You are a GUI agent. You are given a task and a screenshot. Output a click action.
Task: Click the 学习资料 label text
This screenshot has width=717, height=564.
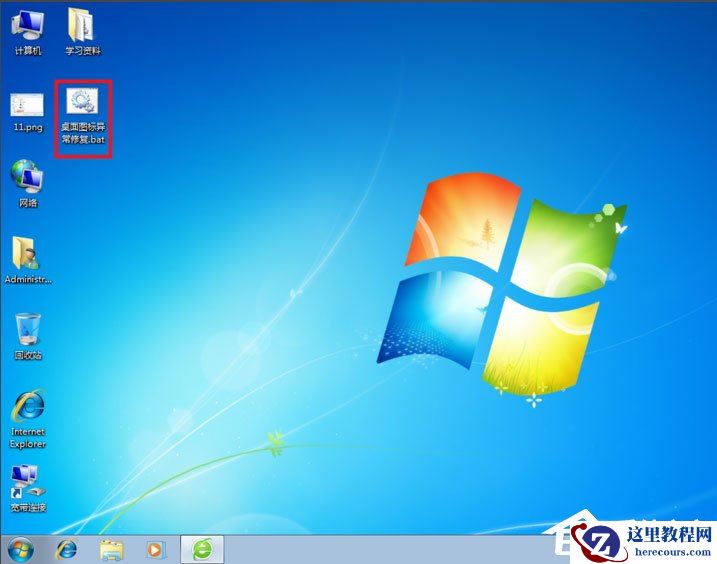point(83,51)
